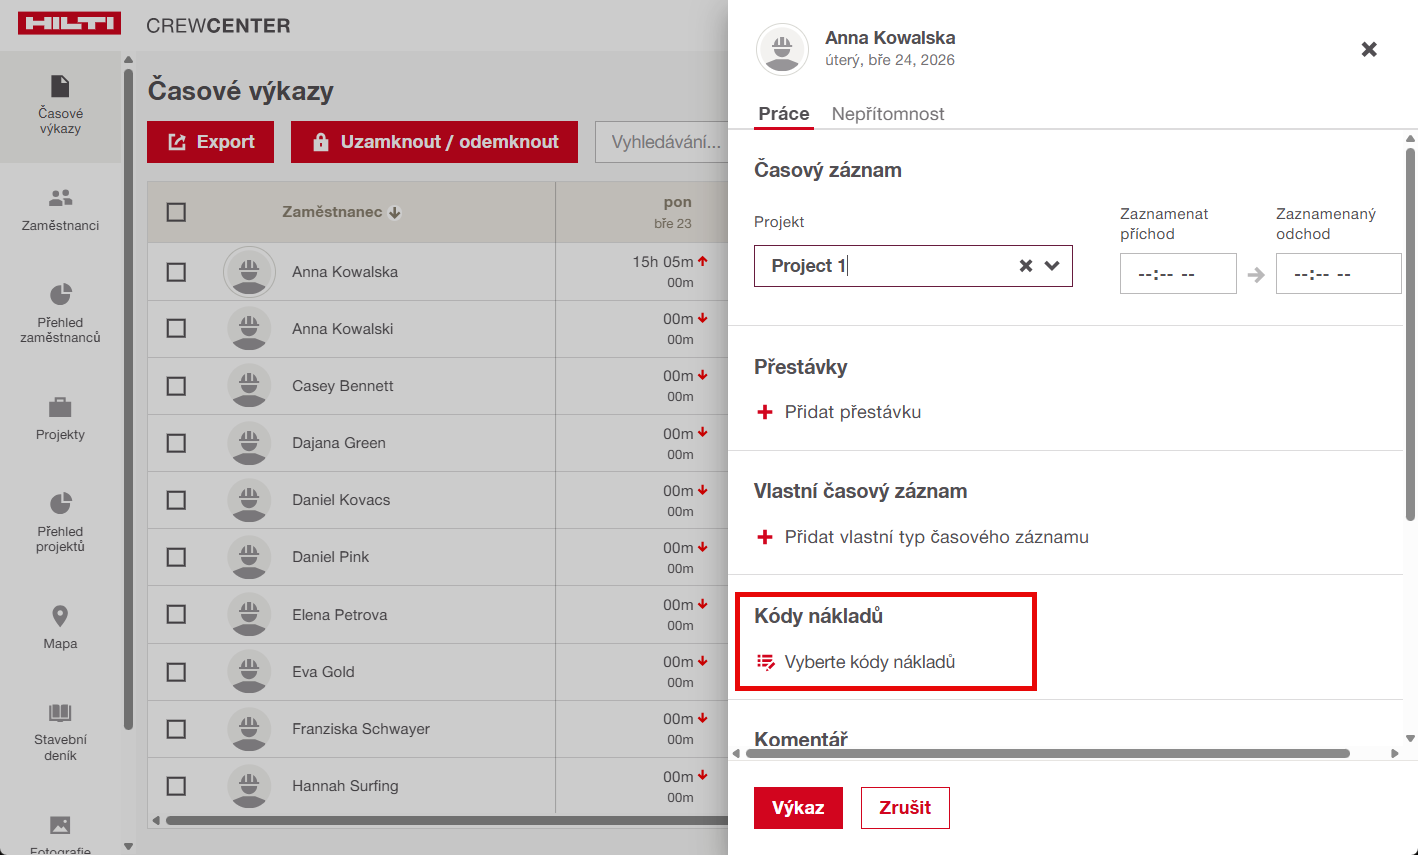Clear the Project 1 selection
The height and width of the screenshot is (855, 1418).
click(x=1025, y=266)
